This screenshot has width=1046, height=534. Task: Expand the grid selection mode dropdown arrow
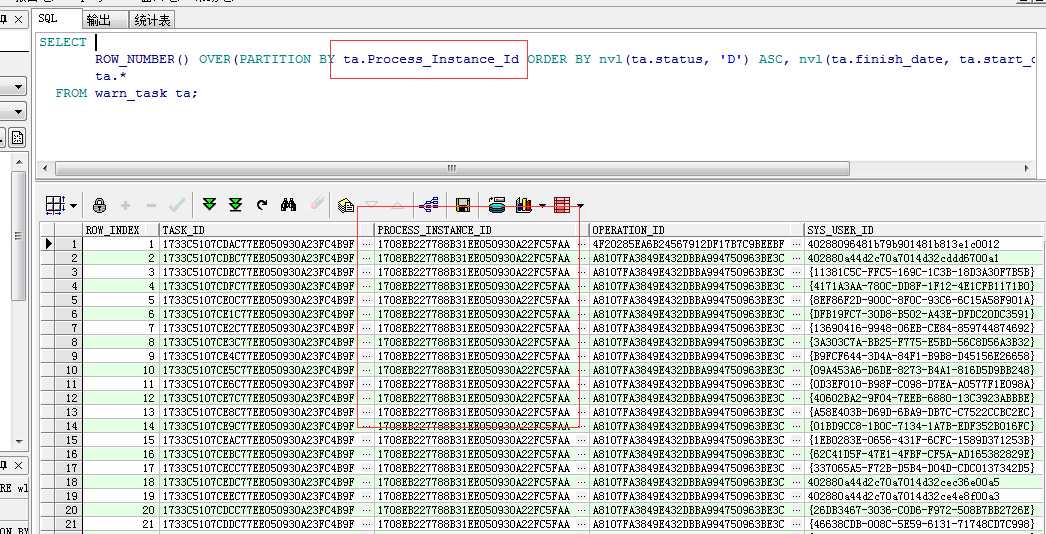(73, 206)
